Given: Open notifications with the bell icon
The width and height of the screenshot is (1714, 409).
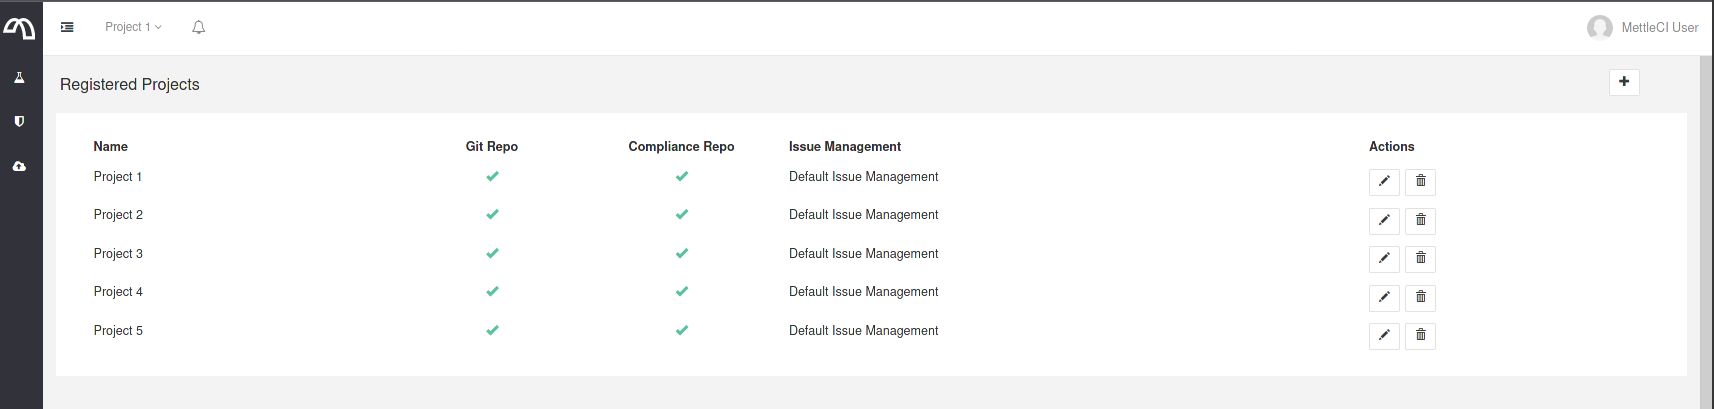Looking at the screenshot, I should click(x=198, y=27).
